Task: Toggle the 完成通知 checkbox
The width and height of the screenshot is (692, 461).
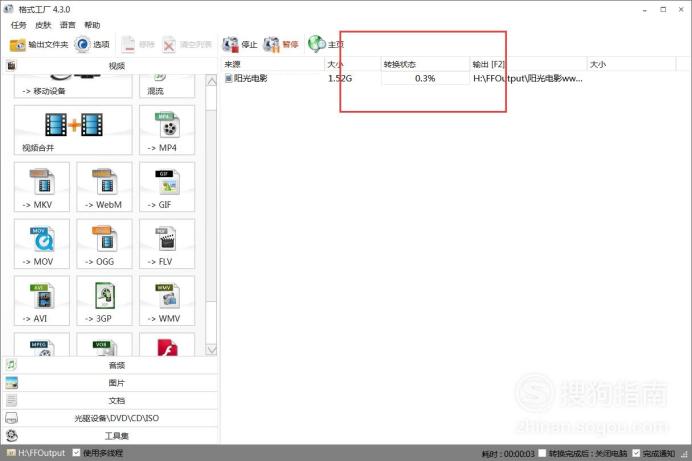Action: [x=636, y=453]
